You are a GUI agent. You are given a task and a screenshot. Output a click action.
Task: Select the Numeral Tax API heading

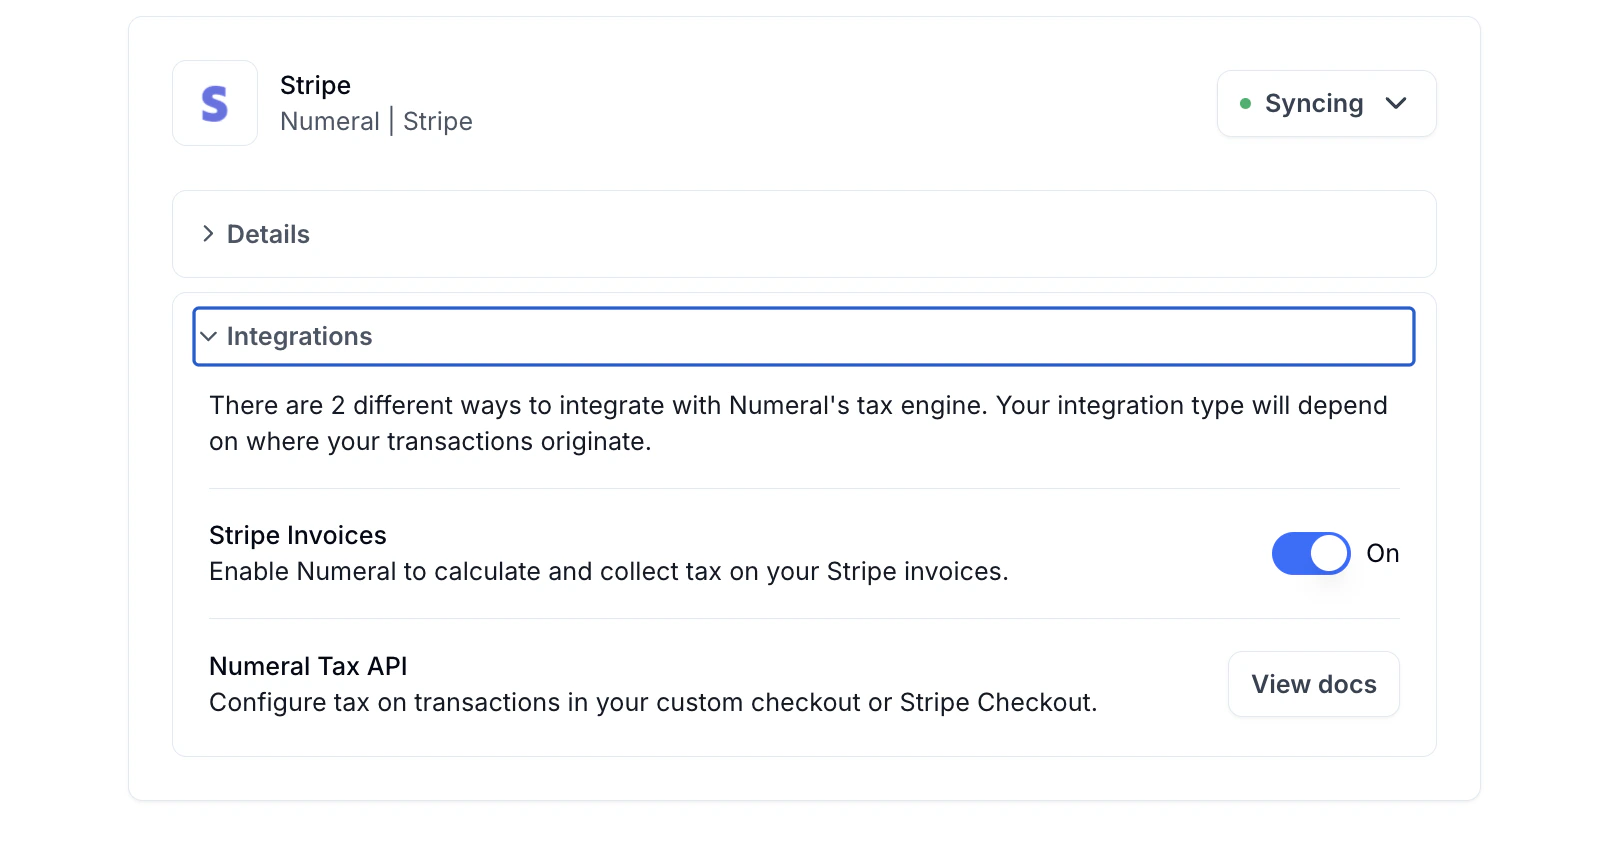pyautogui.click(x=308, y=666)
